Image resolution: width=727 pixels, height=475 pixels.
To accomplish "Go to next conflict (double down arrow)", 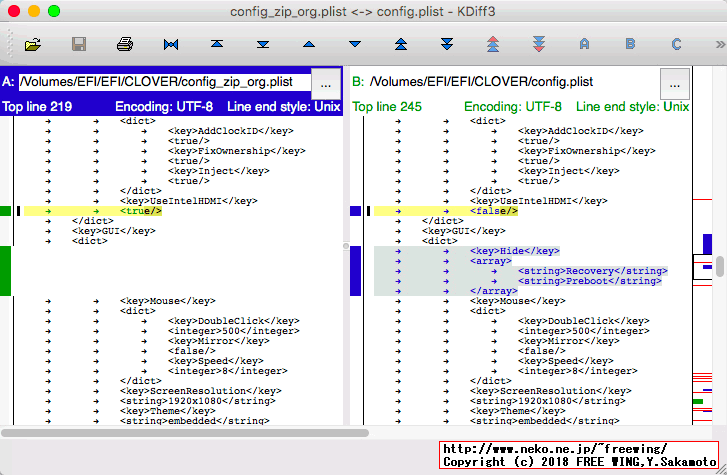I will tap(447, 44).
